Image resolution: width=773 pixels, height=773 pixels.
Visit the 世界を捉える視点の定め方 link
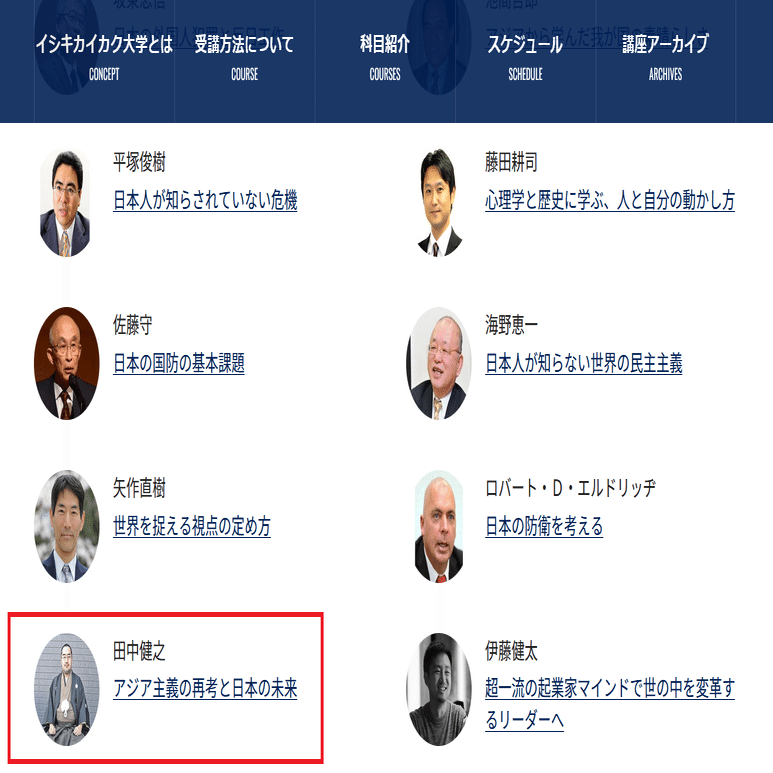(192, 526)
